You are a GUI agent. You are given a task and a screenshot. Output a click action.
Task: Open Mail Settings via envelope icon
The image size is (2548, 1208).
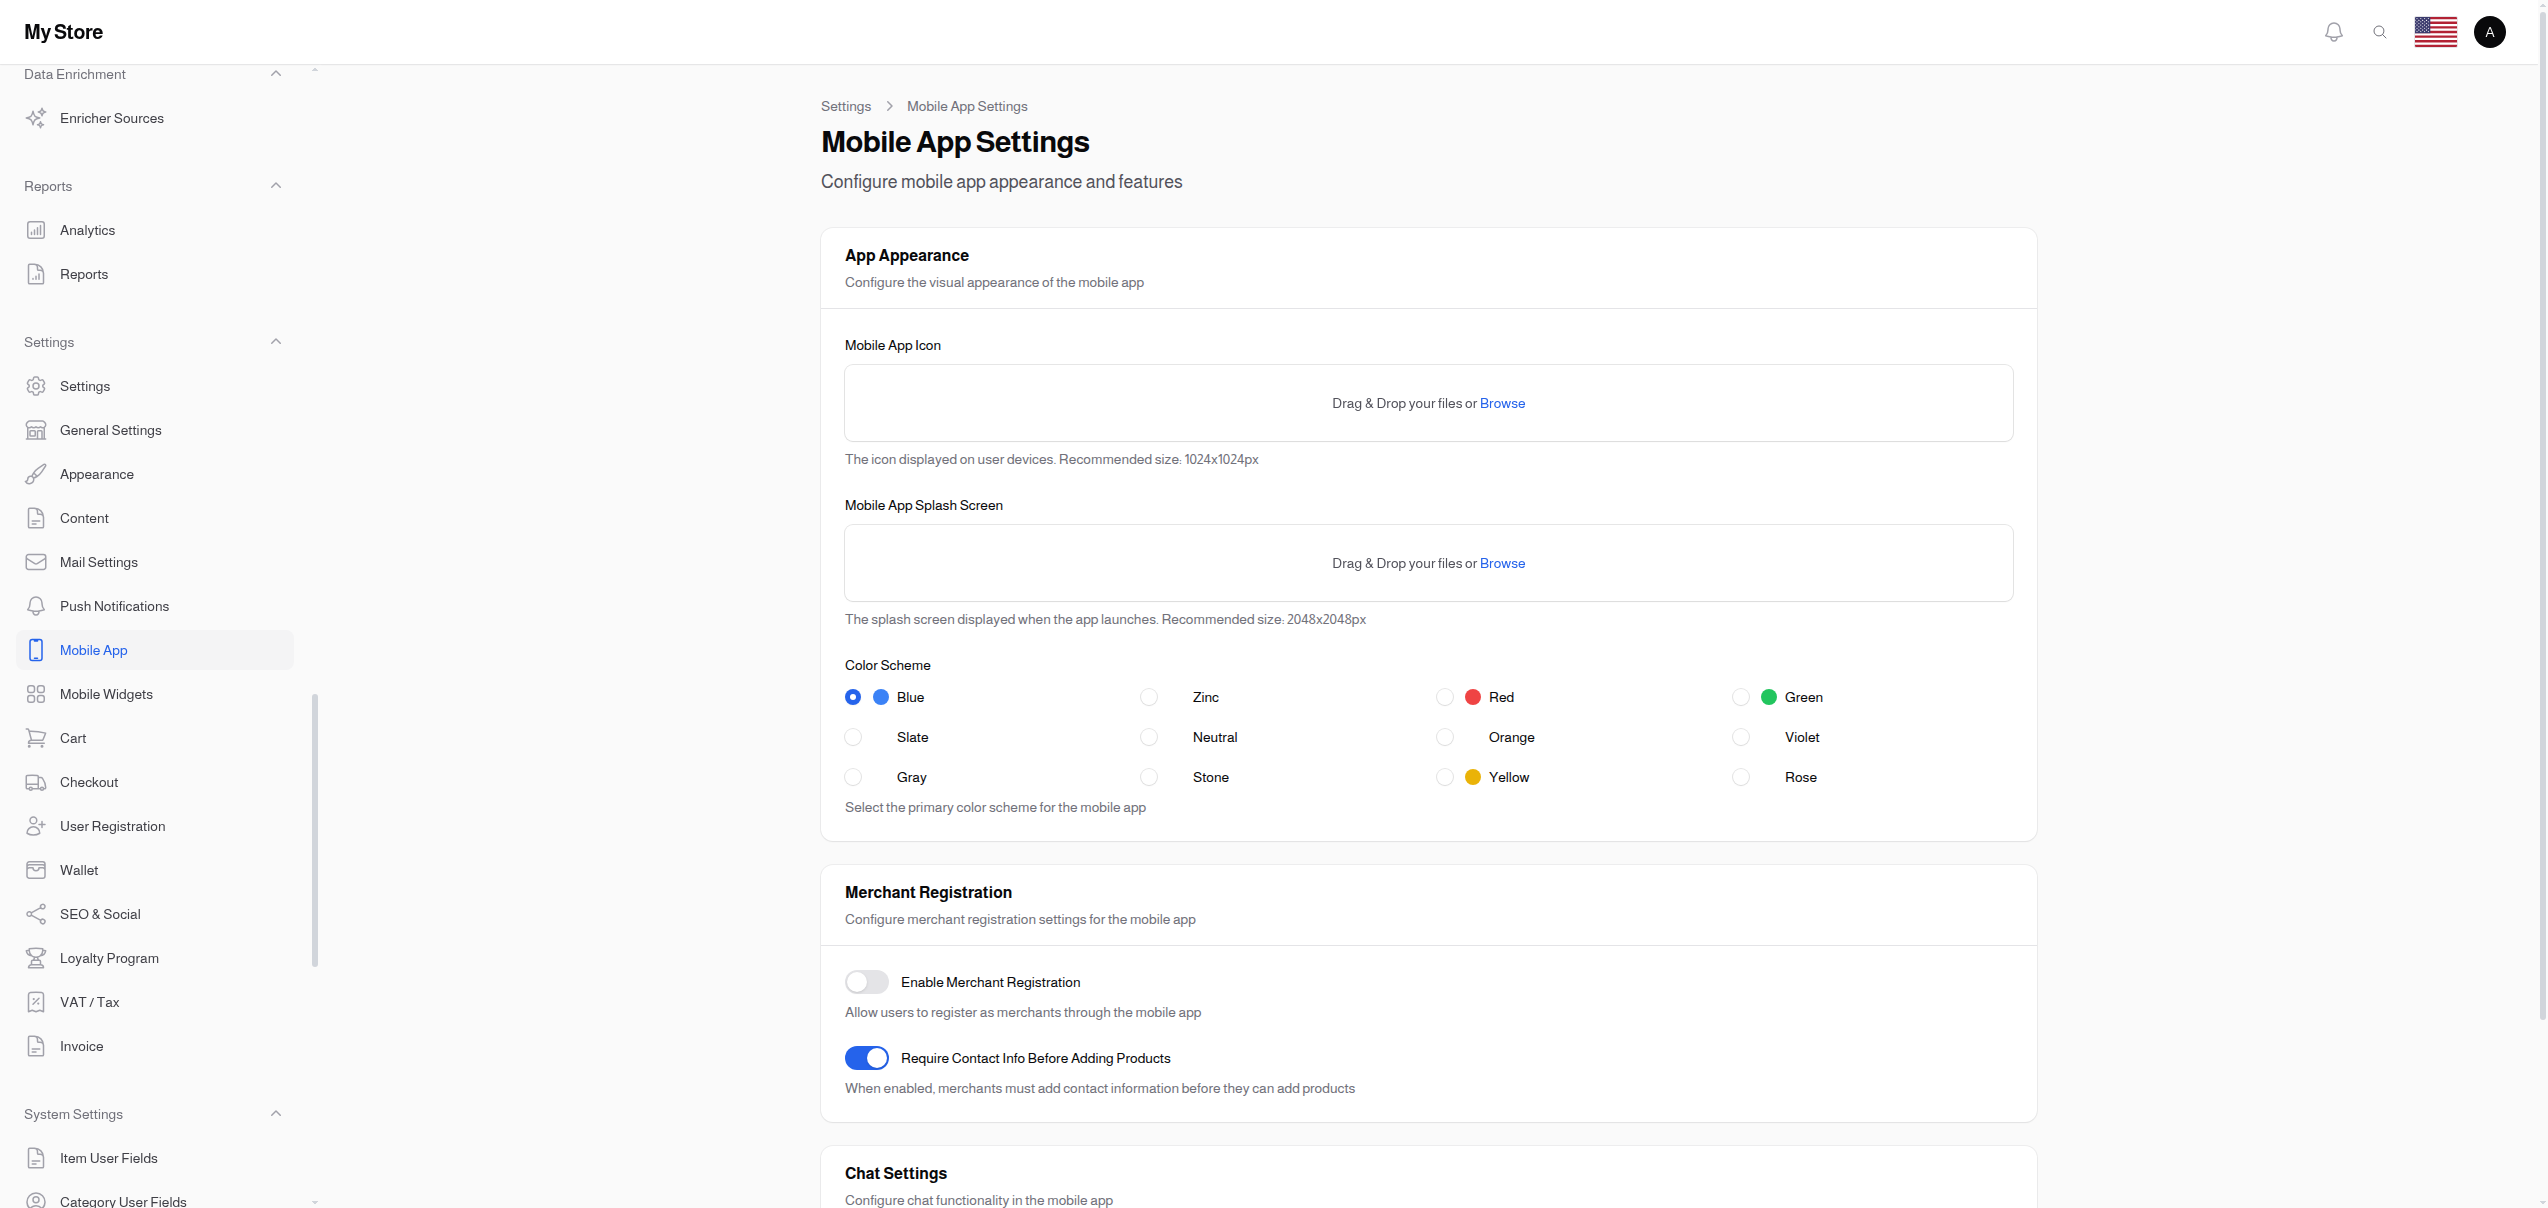click(36, 562)
